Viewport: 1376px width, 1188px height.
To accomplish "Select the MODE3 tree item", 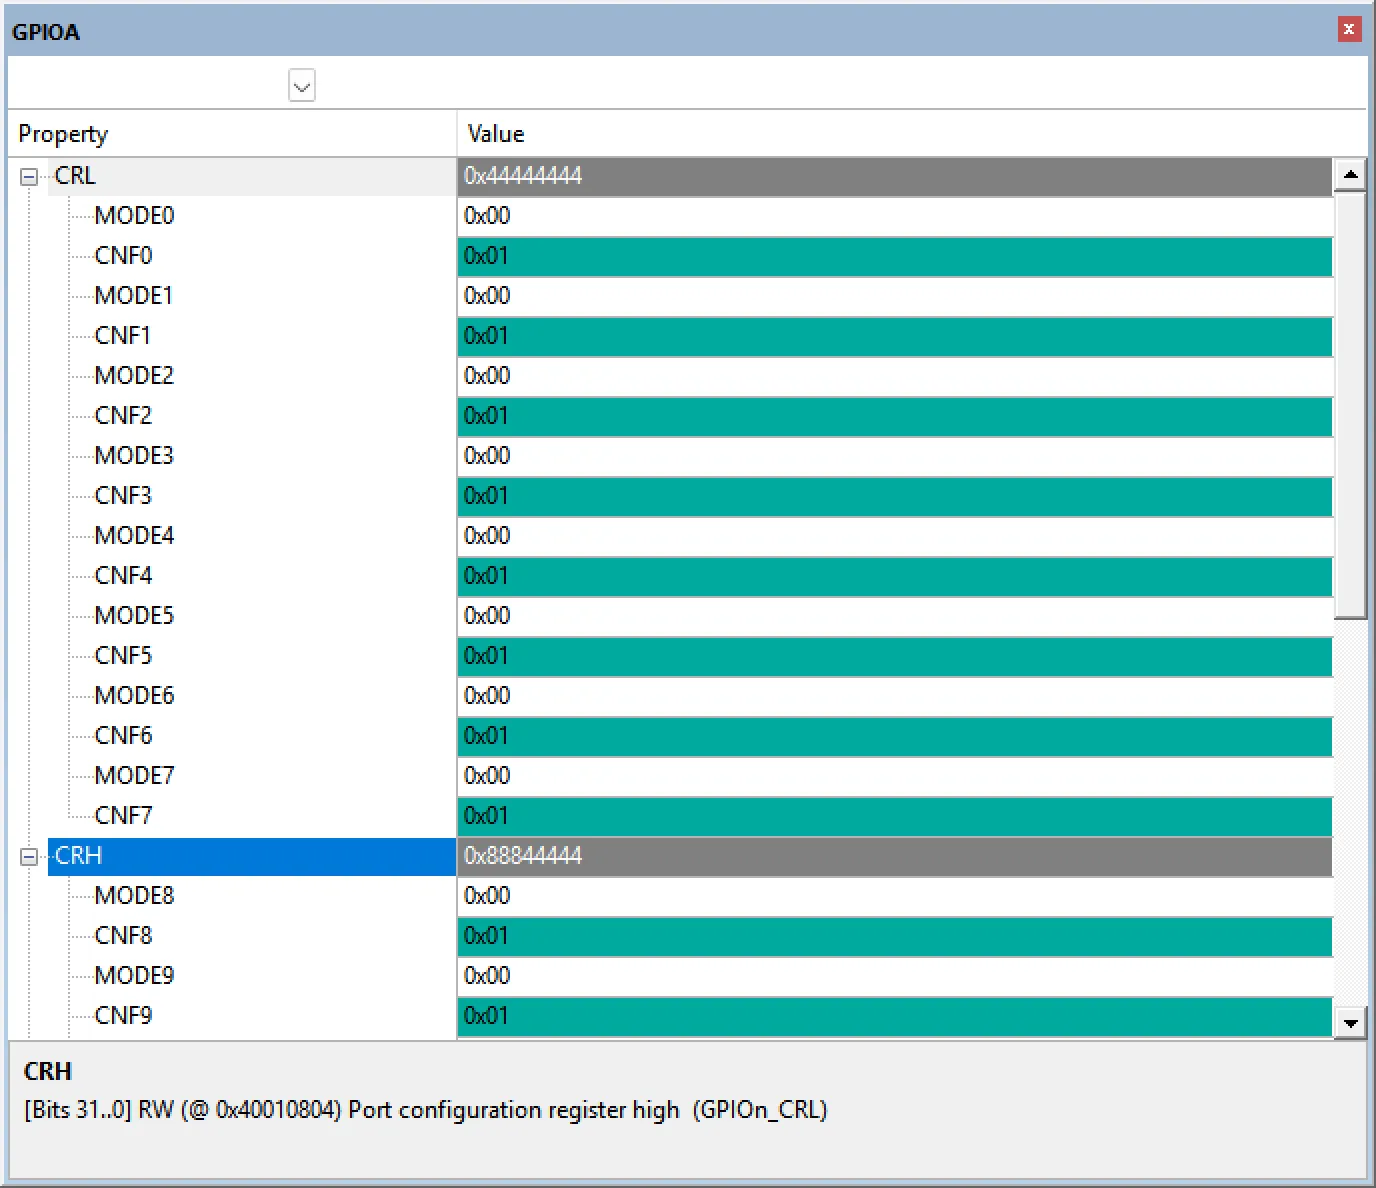I will click(x=134, y=456).
